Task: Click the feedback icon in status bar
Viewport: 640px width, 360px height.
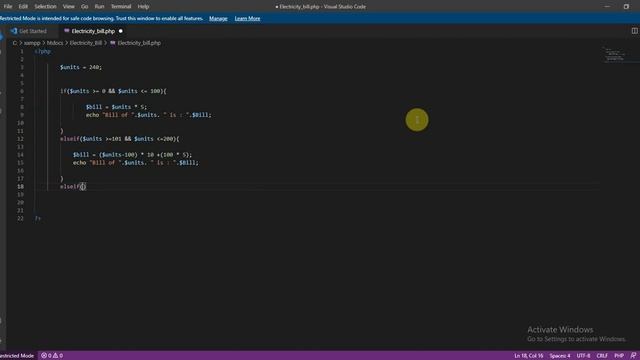Action: coord(633,356)
